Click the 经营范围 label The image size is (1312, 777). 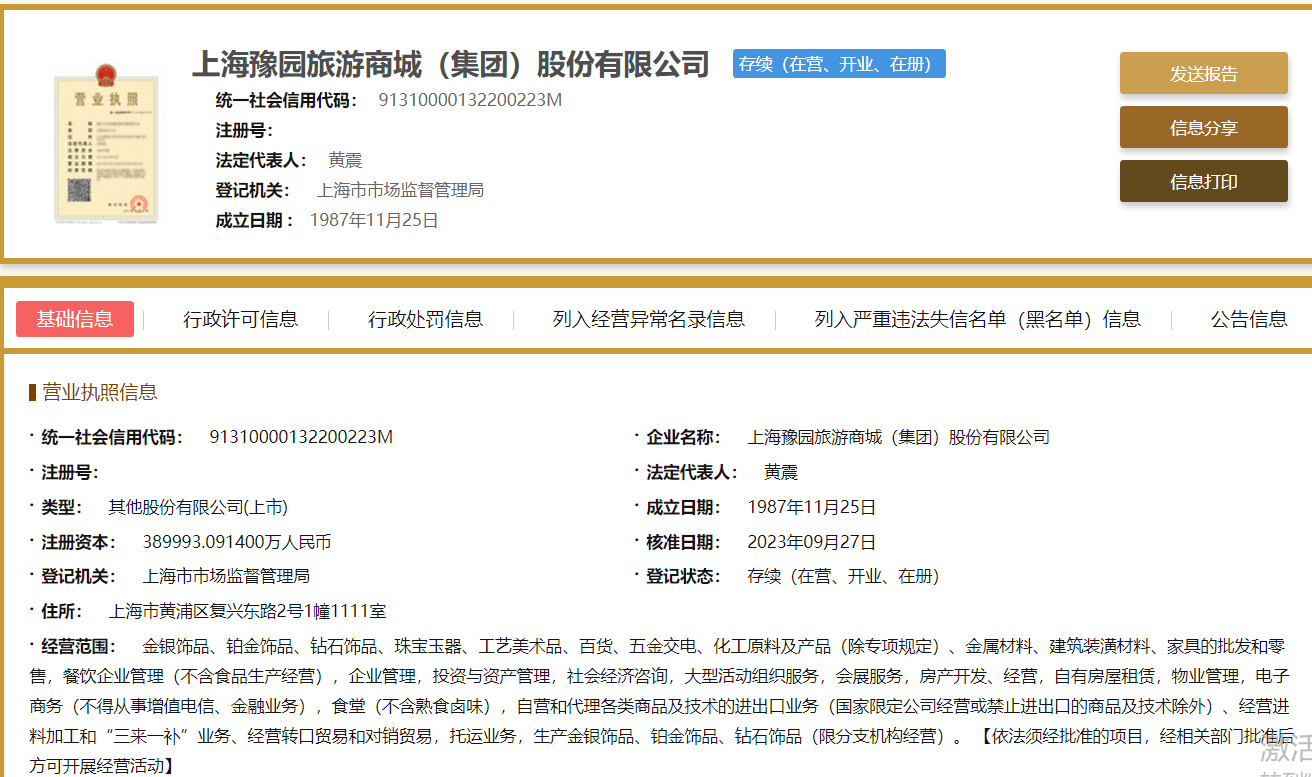(x=79, y=646)
